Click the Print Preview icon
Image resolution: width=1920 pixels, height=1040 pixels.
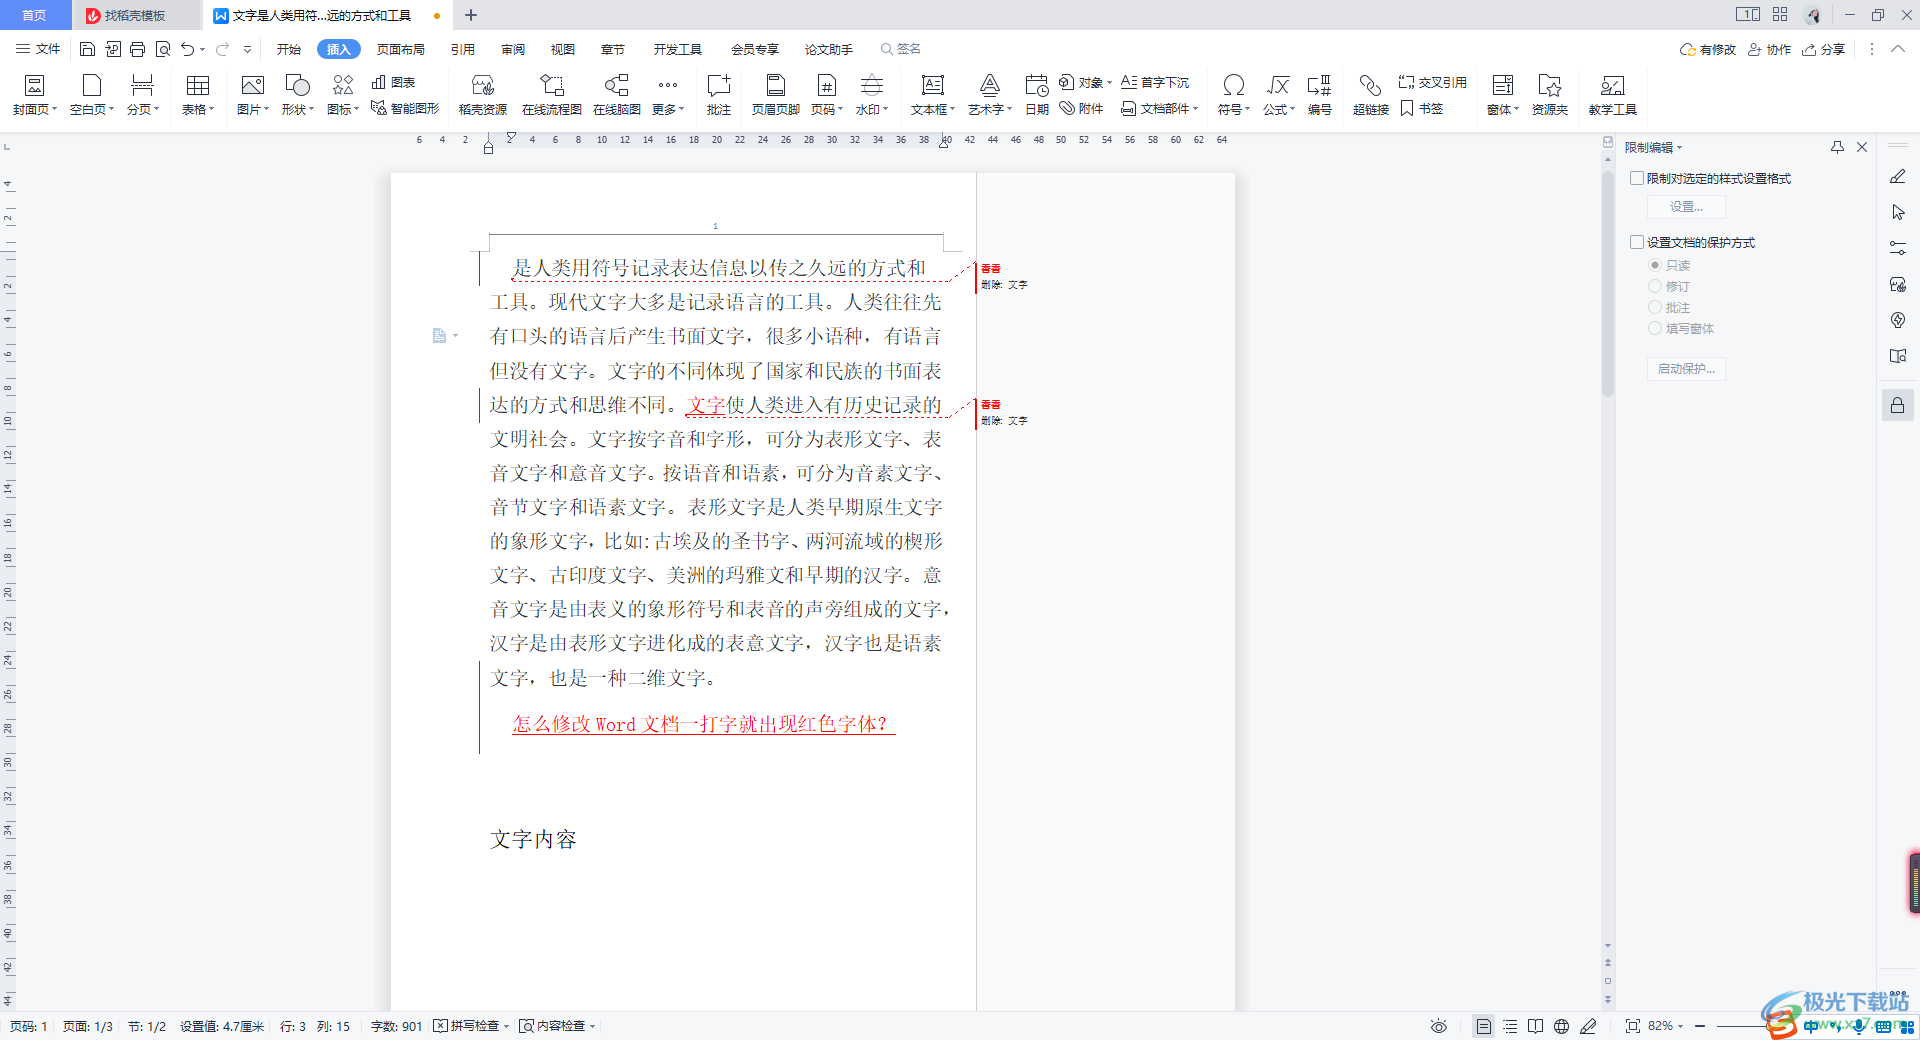tap(163, 49)
